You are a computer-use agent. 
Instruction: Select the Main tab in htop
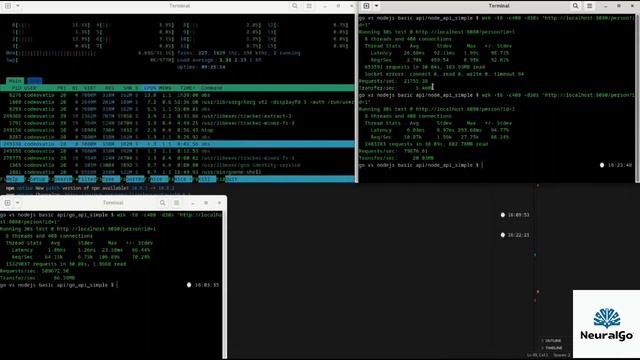coord(15,81)
